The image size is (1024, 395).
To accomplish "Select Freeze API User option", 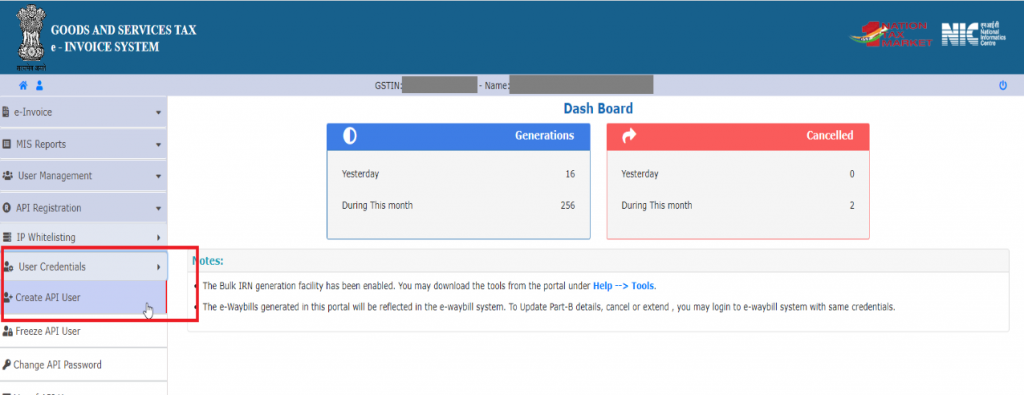I will [x=84, y=331].
